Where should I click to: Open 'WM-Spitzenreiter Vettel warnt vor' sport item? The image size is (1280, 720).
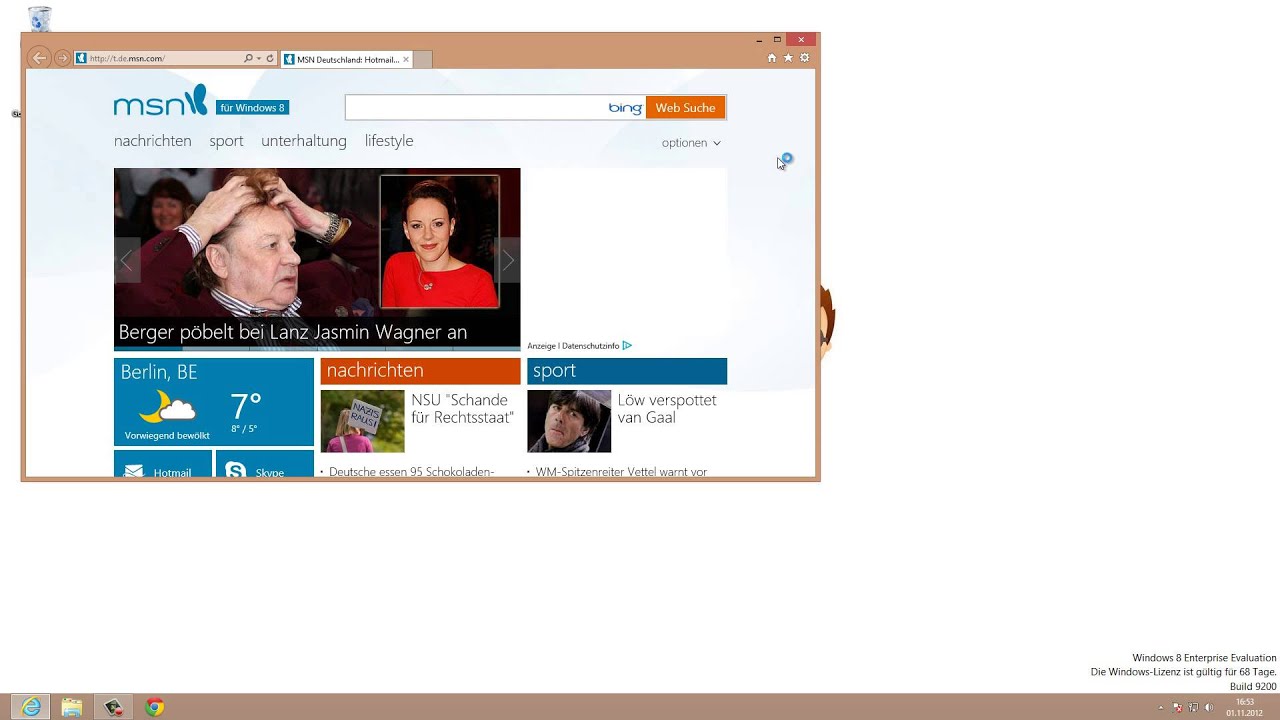[x=621, y=472]
